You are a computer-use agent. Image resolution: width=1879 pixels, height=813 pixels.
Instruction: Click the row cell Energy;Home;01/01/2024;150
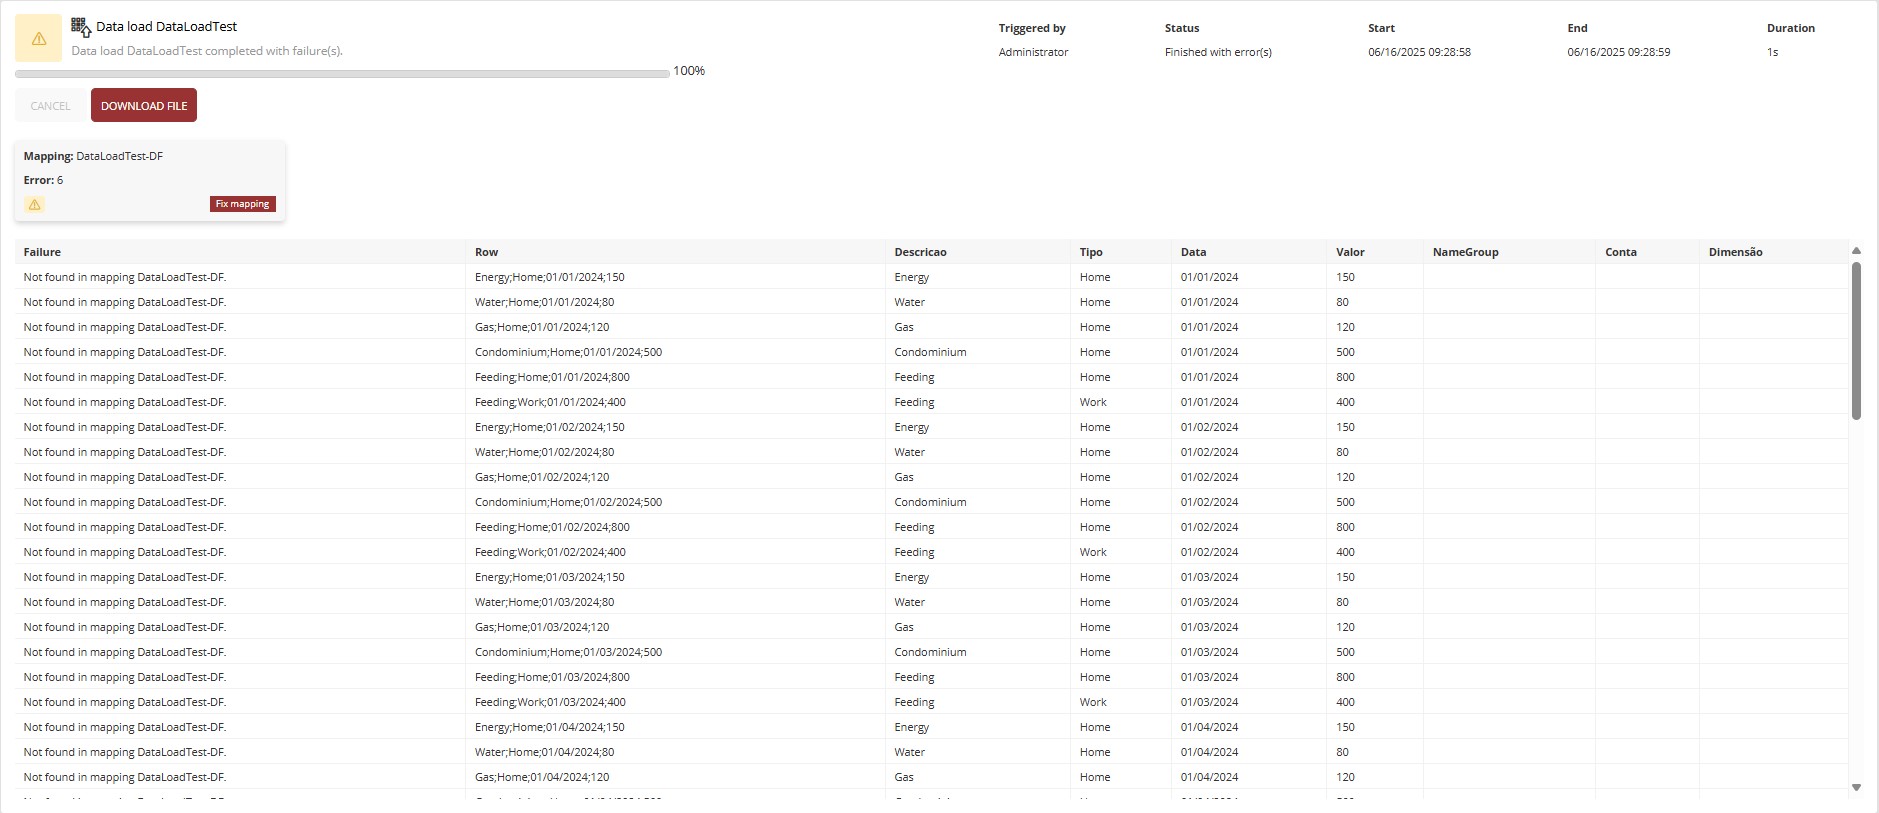(x=676, y=277)
